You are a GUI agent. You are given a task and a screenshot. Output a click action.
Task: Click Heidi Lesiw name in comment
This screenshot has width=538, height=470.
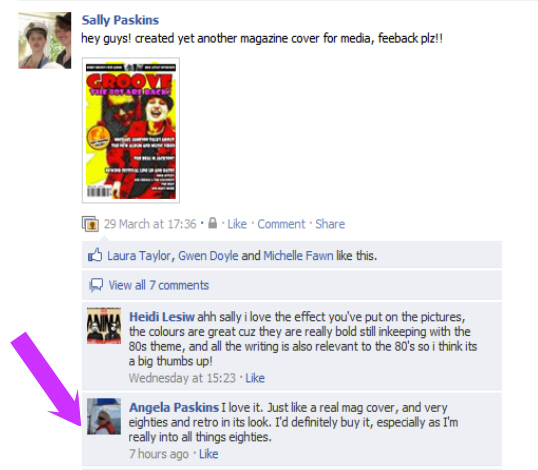tap(162, 317)
